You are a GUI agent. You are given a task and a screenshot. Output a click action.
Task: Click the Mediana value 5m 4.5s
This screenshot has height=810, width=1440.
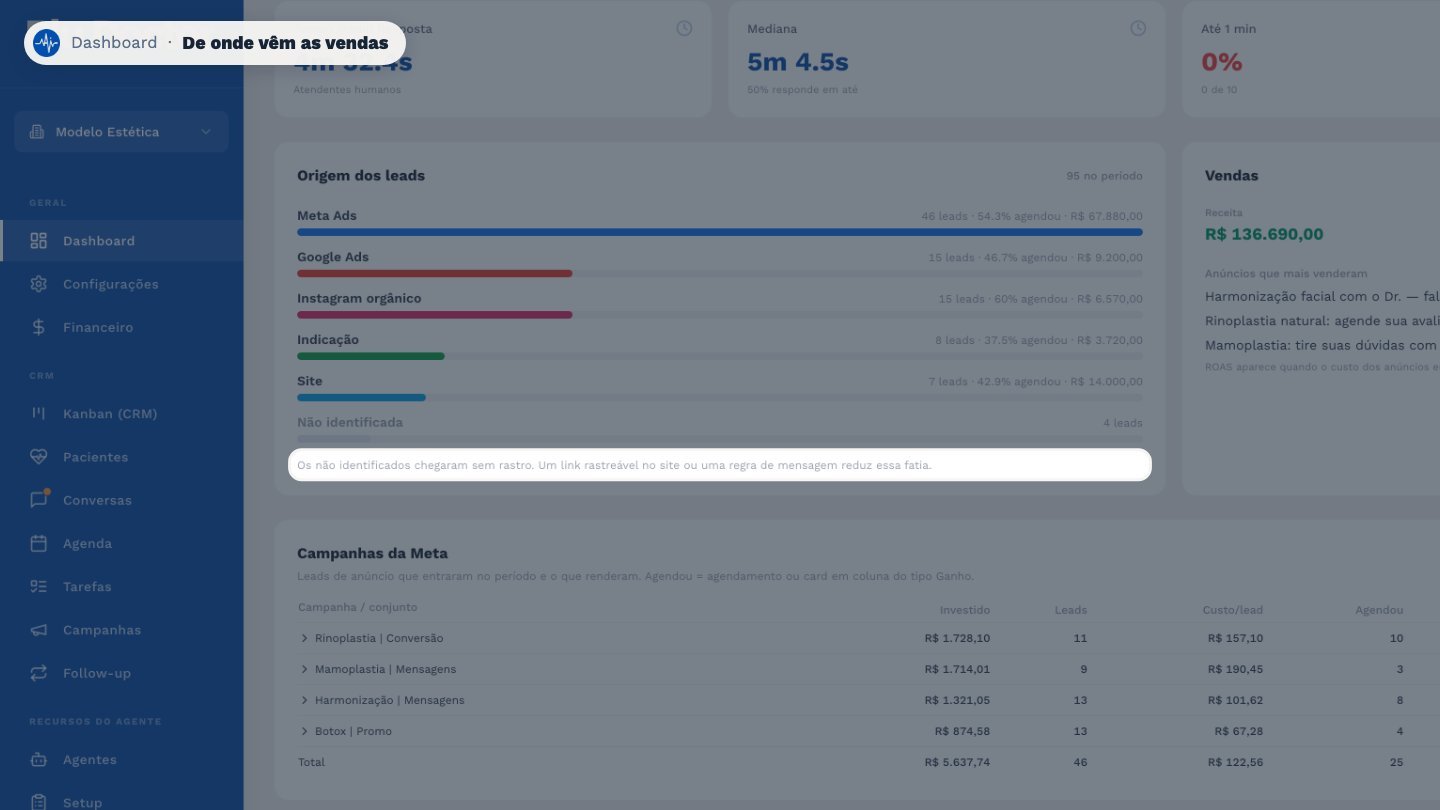click(798, 62)
